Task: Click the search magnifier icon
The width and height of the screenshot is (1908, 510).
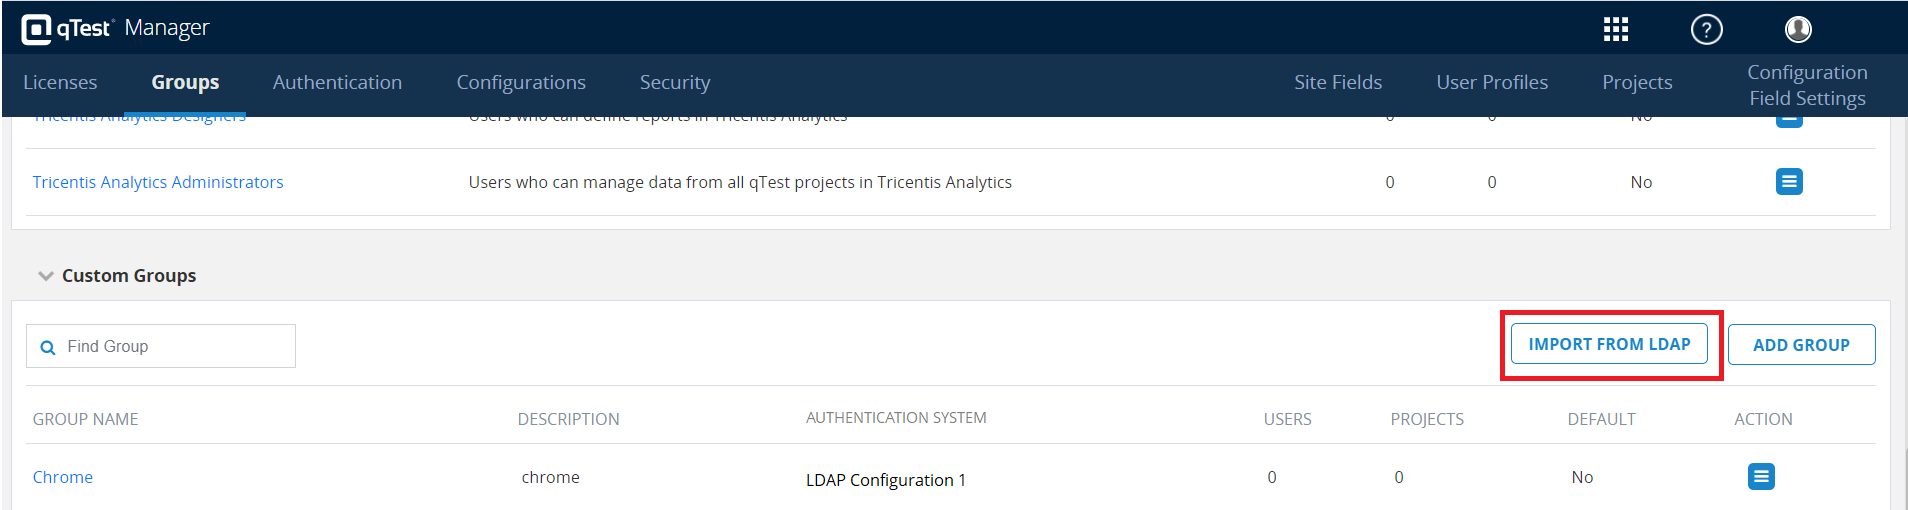Action: click(x=47, y=347)
